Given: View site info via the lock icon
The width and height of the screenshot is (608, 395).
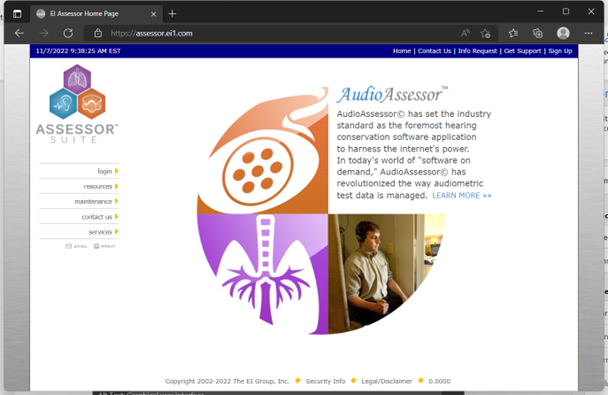Looking at the screenshot, I should 98,33.
